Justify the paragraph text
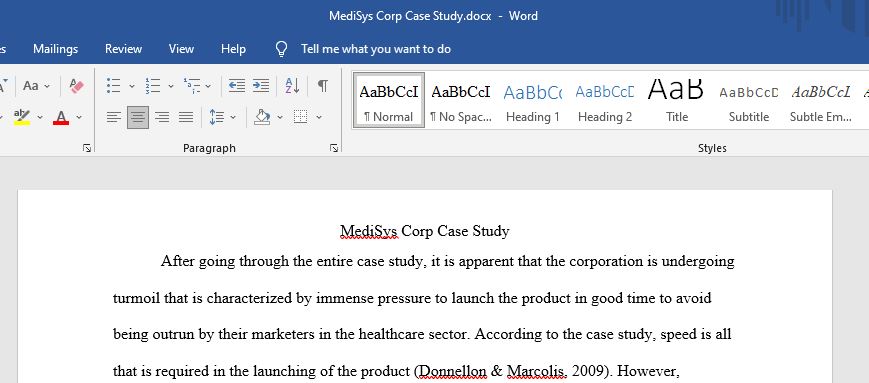The height and width of the screenshot is (383, 869). pos(186,117)
